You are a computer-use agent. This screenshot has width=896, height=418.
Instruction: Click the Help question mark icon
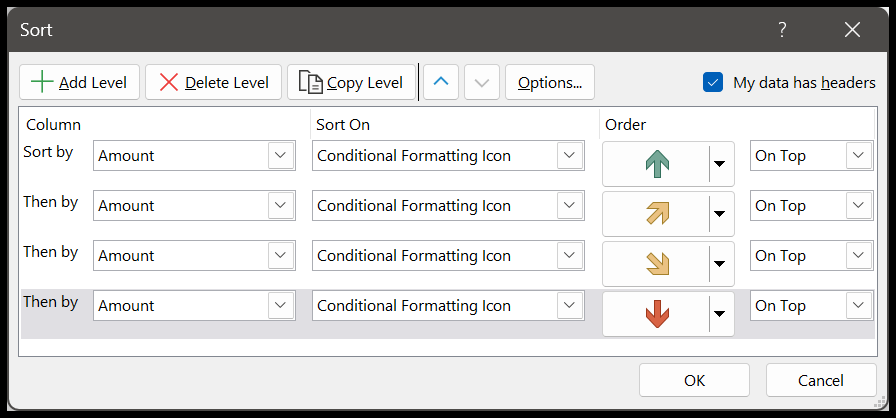782,30
